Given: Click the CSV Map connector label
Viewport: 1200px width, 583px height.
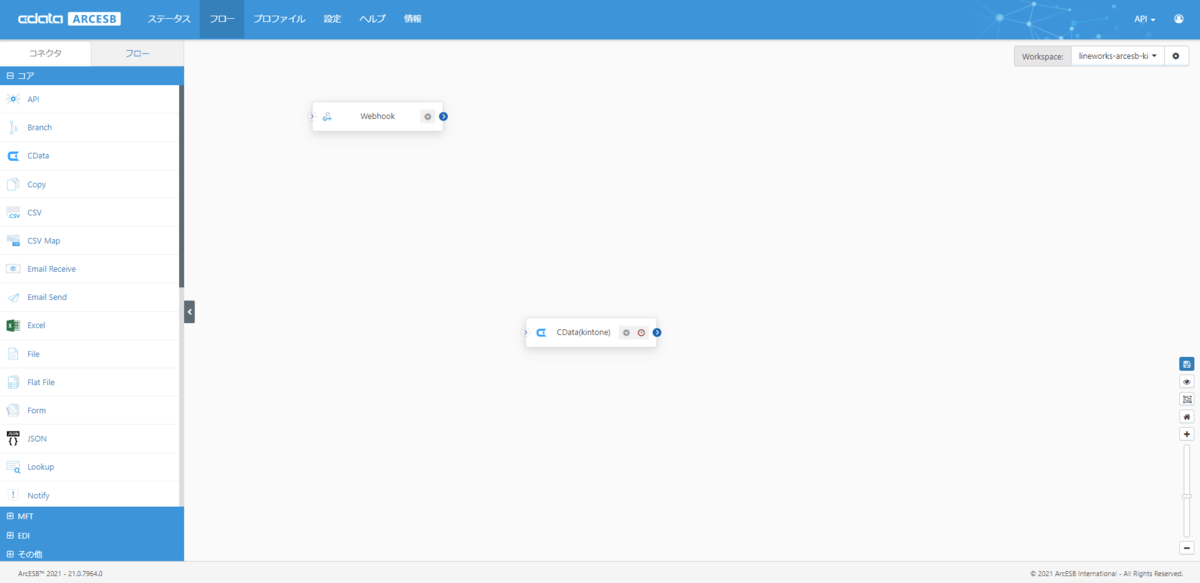Looking at the screenshot, I should (x=44, y=241).
